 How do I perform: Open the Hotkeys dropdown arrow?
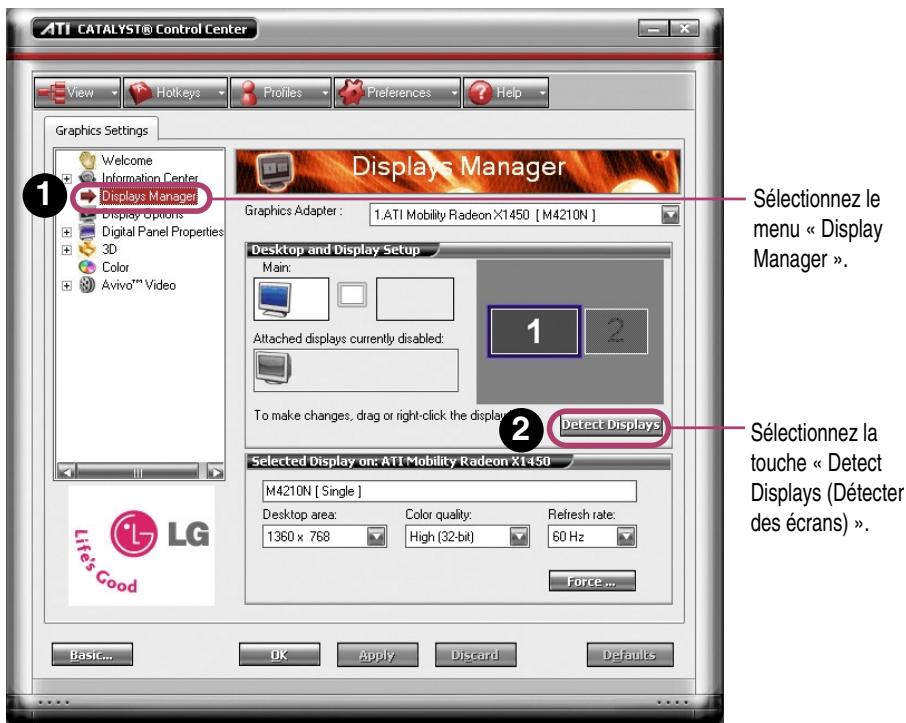pos(221,92)
